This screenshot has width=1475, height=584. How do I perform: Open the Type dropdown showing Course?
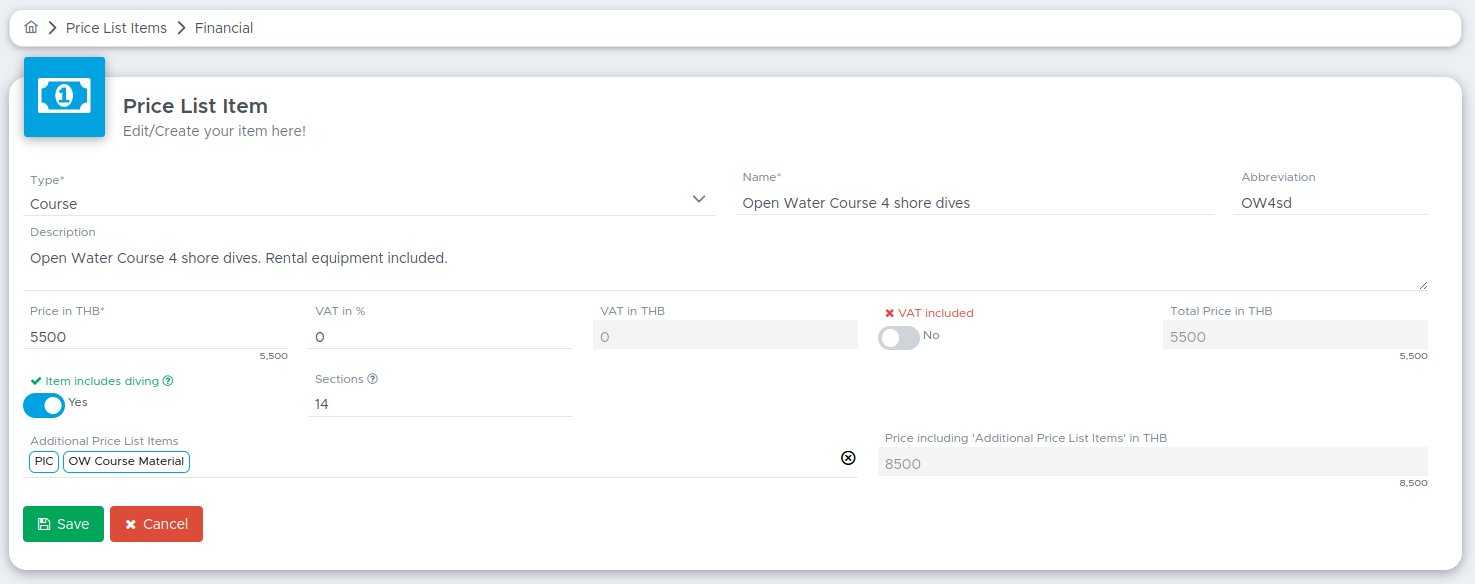tap(369, 203)
